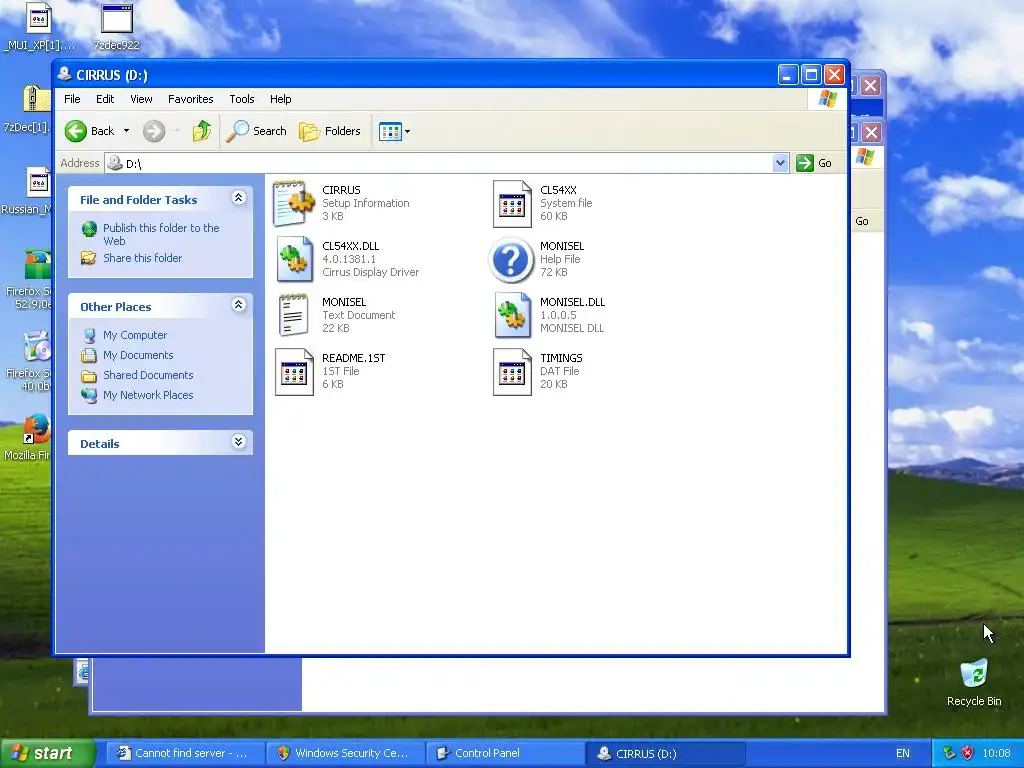Collapse File and Folder Tasks panel

pyautogui.click(x=239, y=198)
